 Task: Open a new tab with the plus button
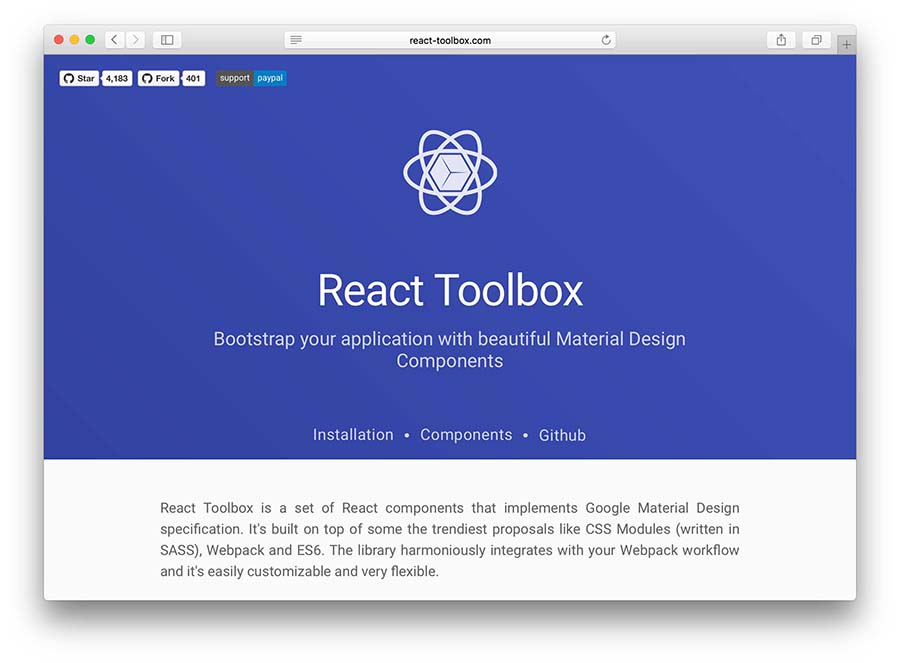click(x=847, y=45)
